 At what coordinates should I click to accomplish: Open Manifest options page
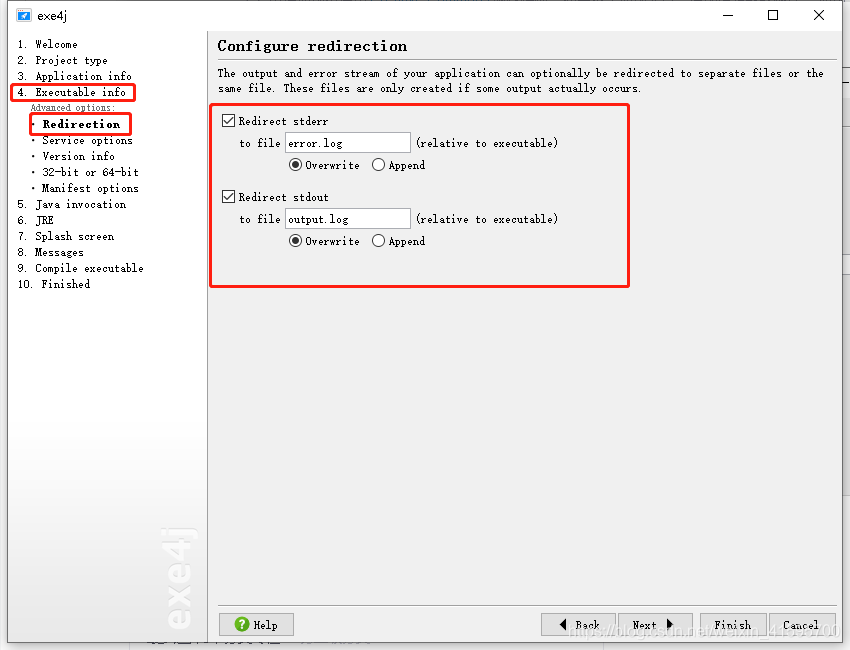[90, 188]
